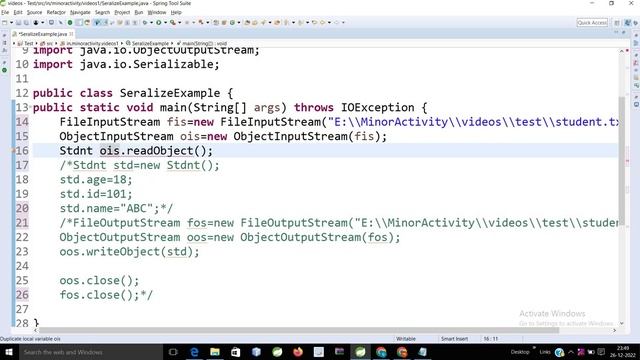Open the Edit menu
Image resolution: width=640 pixels, height=360 pixels.
coord(18,12)
